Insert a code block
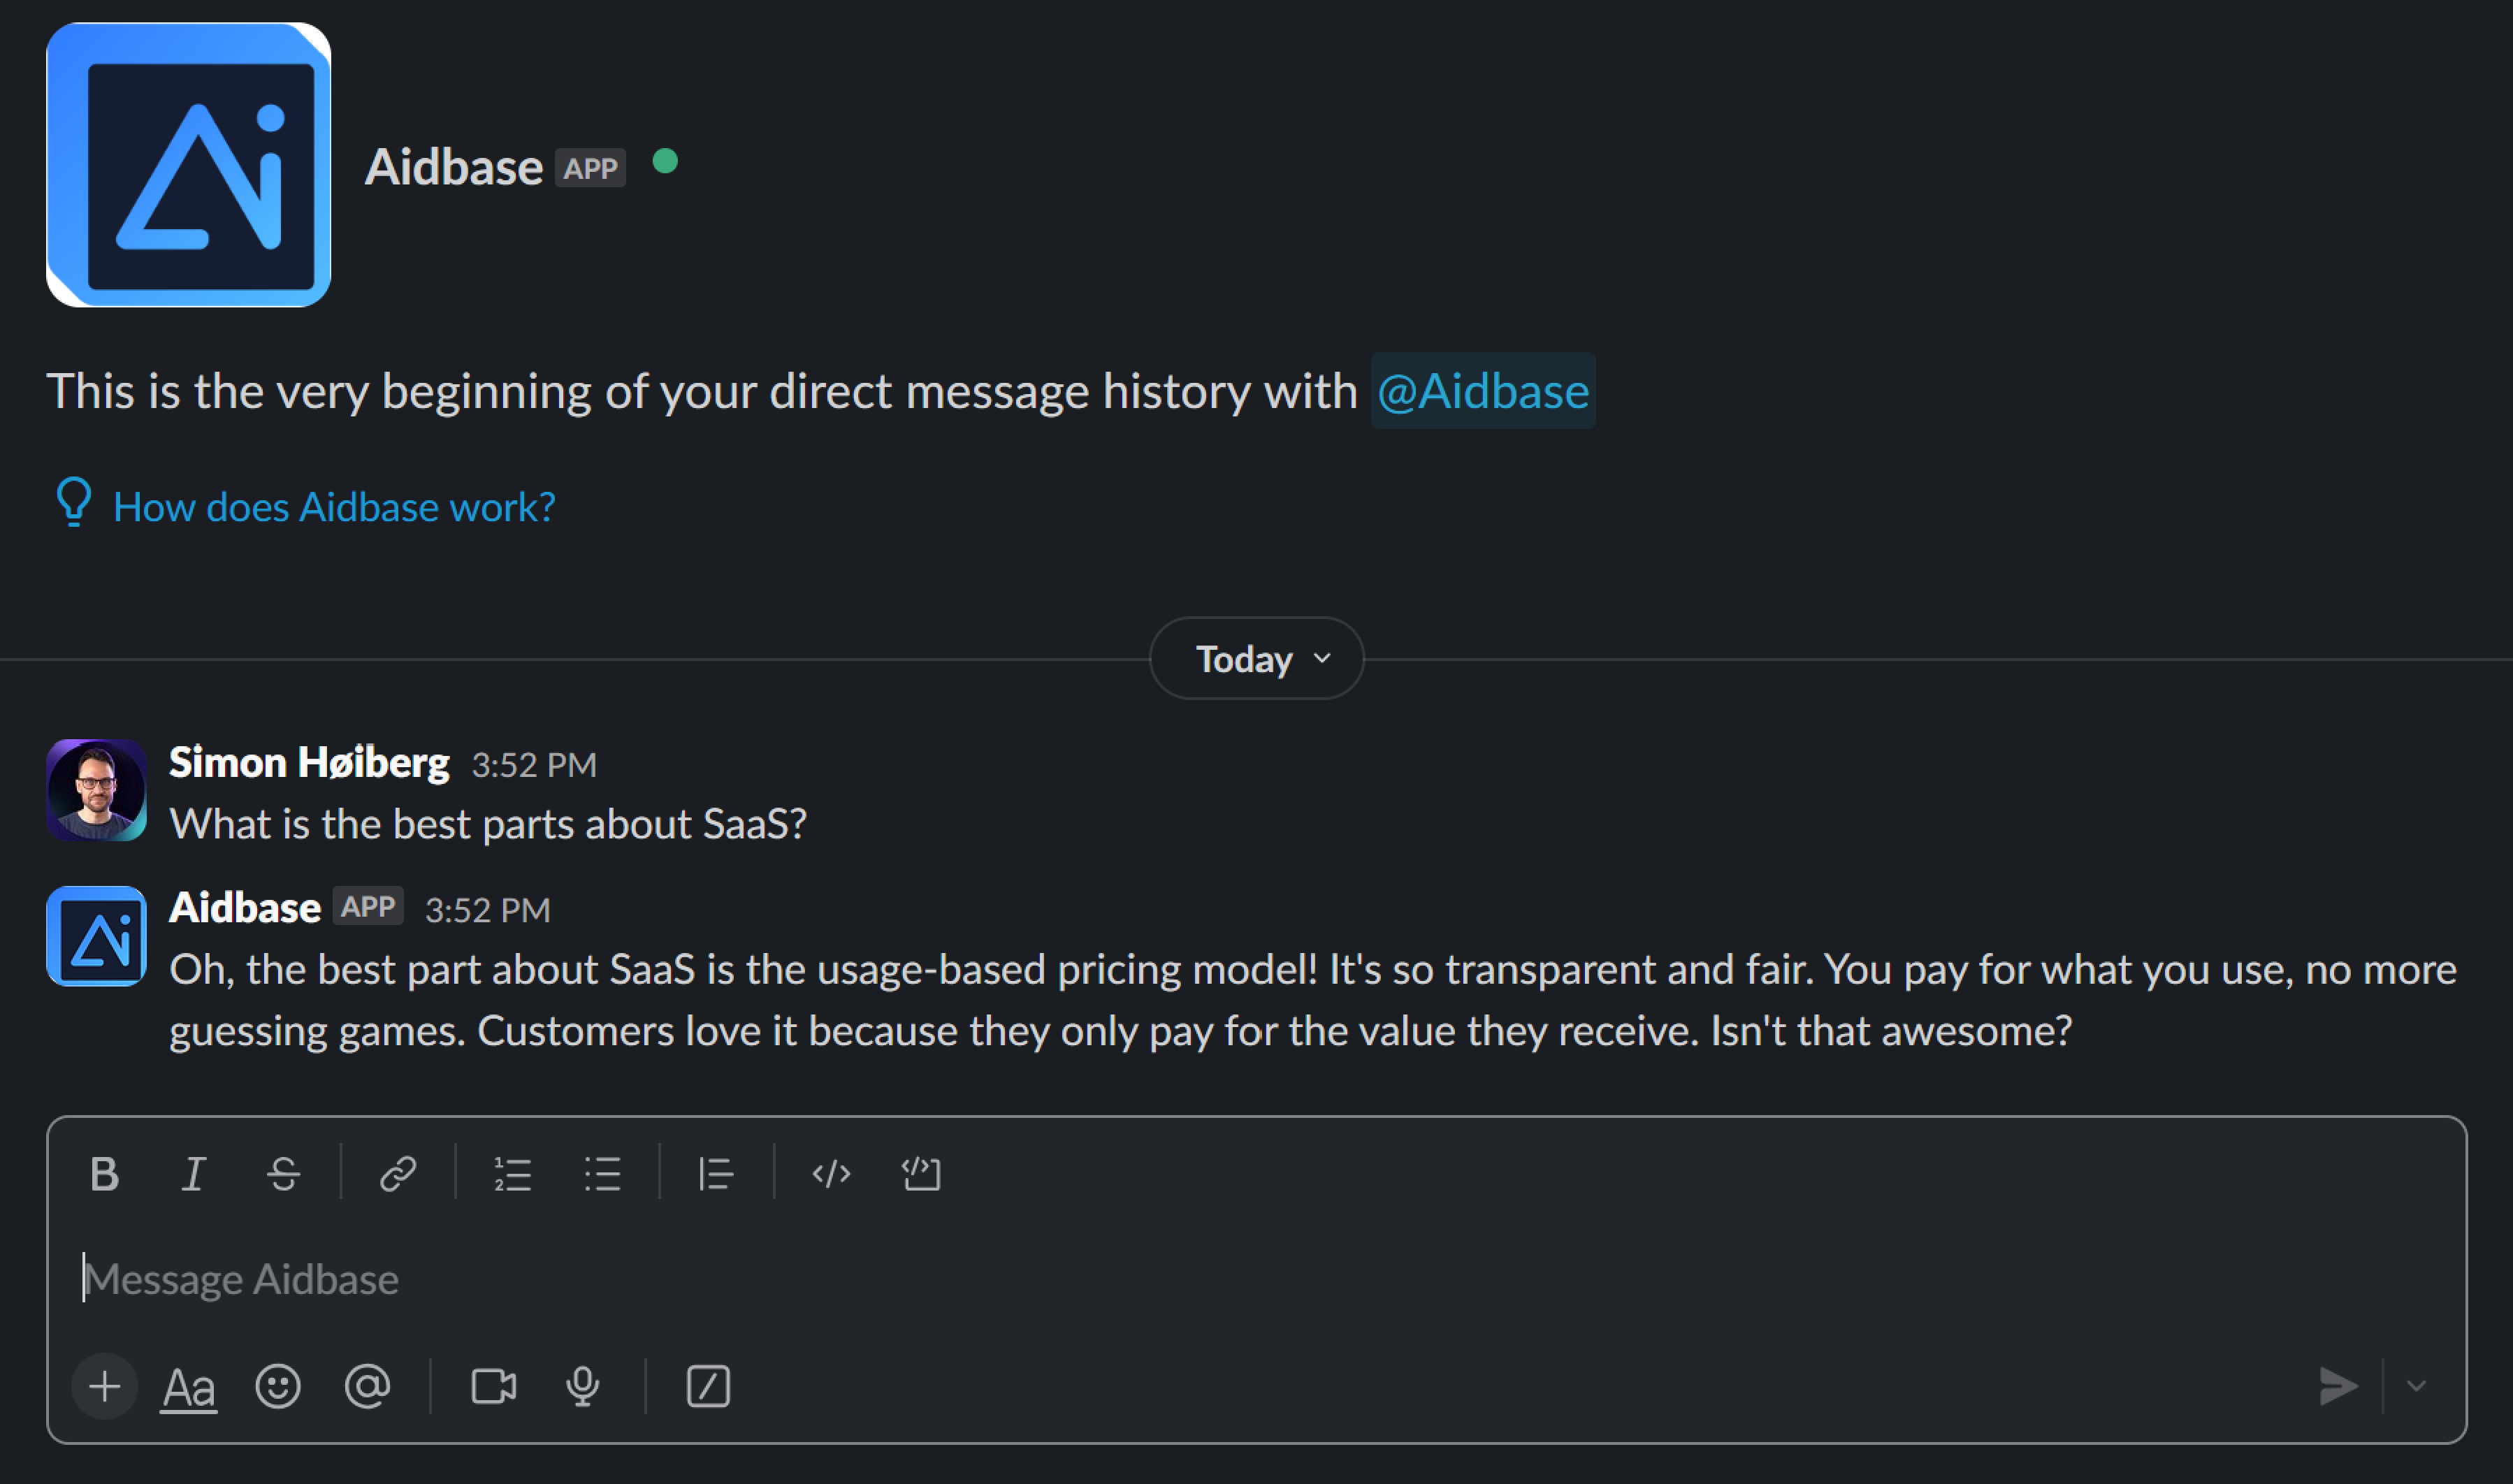This screenshot has width=2513, height=1484. pyautogui.click(x=920, y=1174)
